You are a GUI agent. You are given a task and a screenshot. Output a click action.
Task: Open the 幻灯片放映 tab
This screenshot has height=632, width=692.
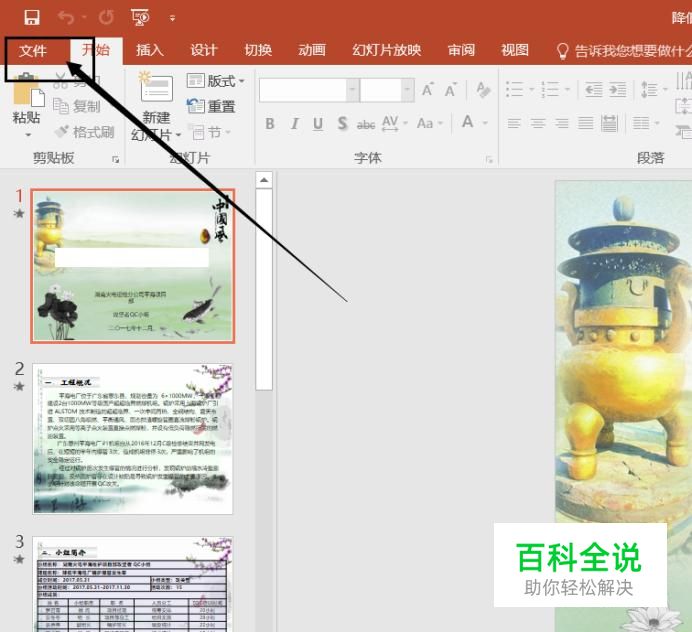387,50
